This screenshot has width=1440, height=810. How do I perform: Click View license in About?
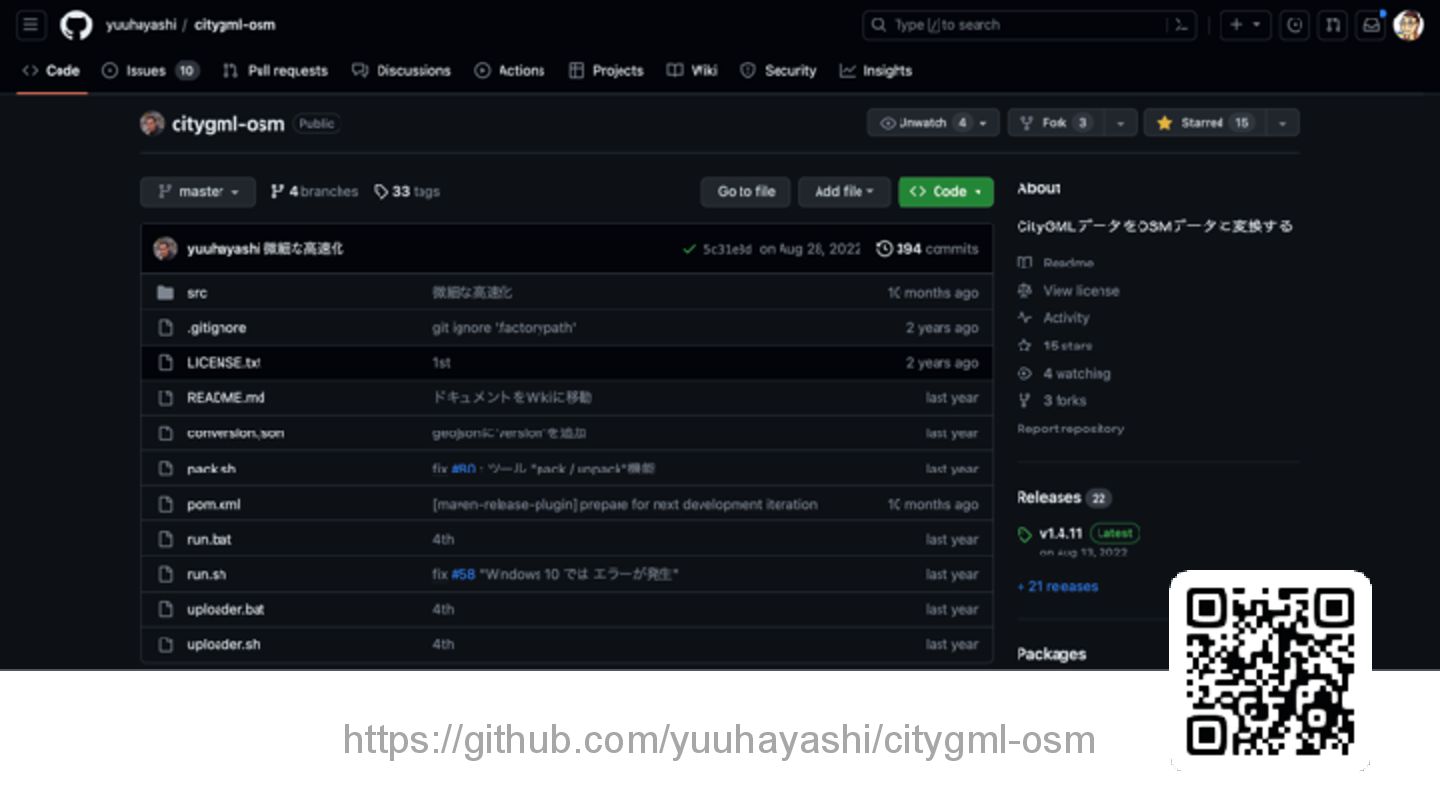(1069, 291)
